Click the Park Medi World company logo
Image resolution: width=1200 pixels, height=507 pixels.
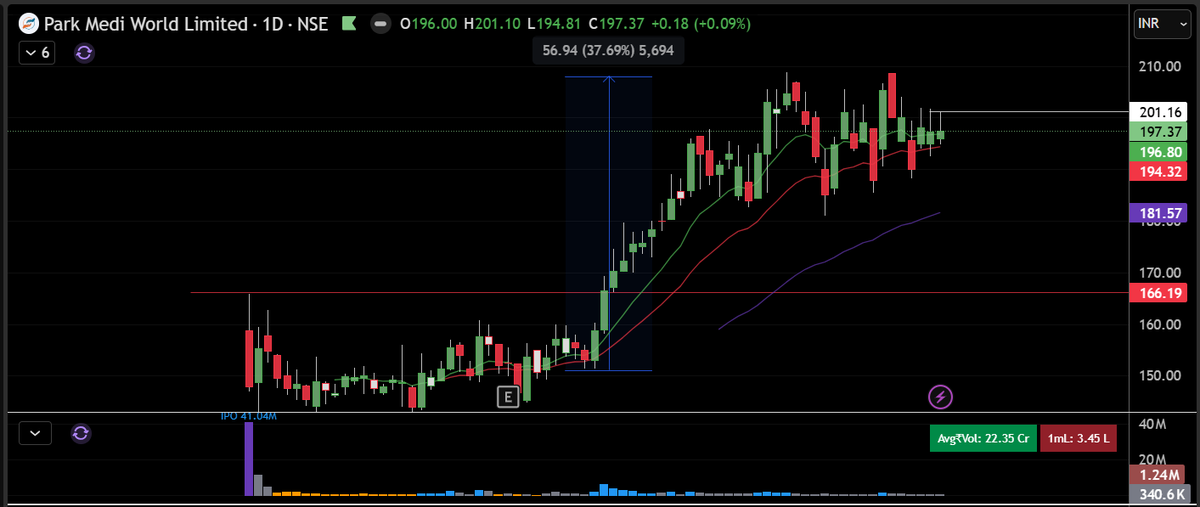click(30, 22)
